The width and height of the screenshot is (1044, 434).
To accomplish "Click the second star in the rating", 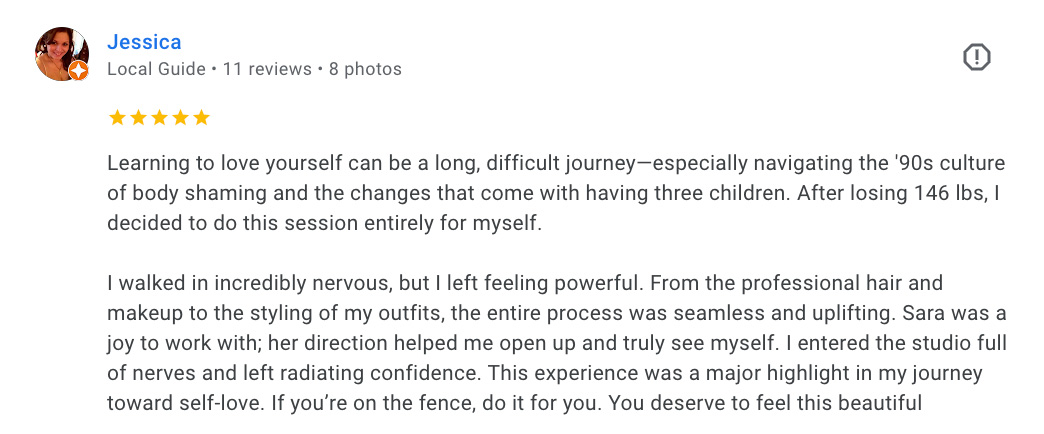I will 138,118.
